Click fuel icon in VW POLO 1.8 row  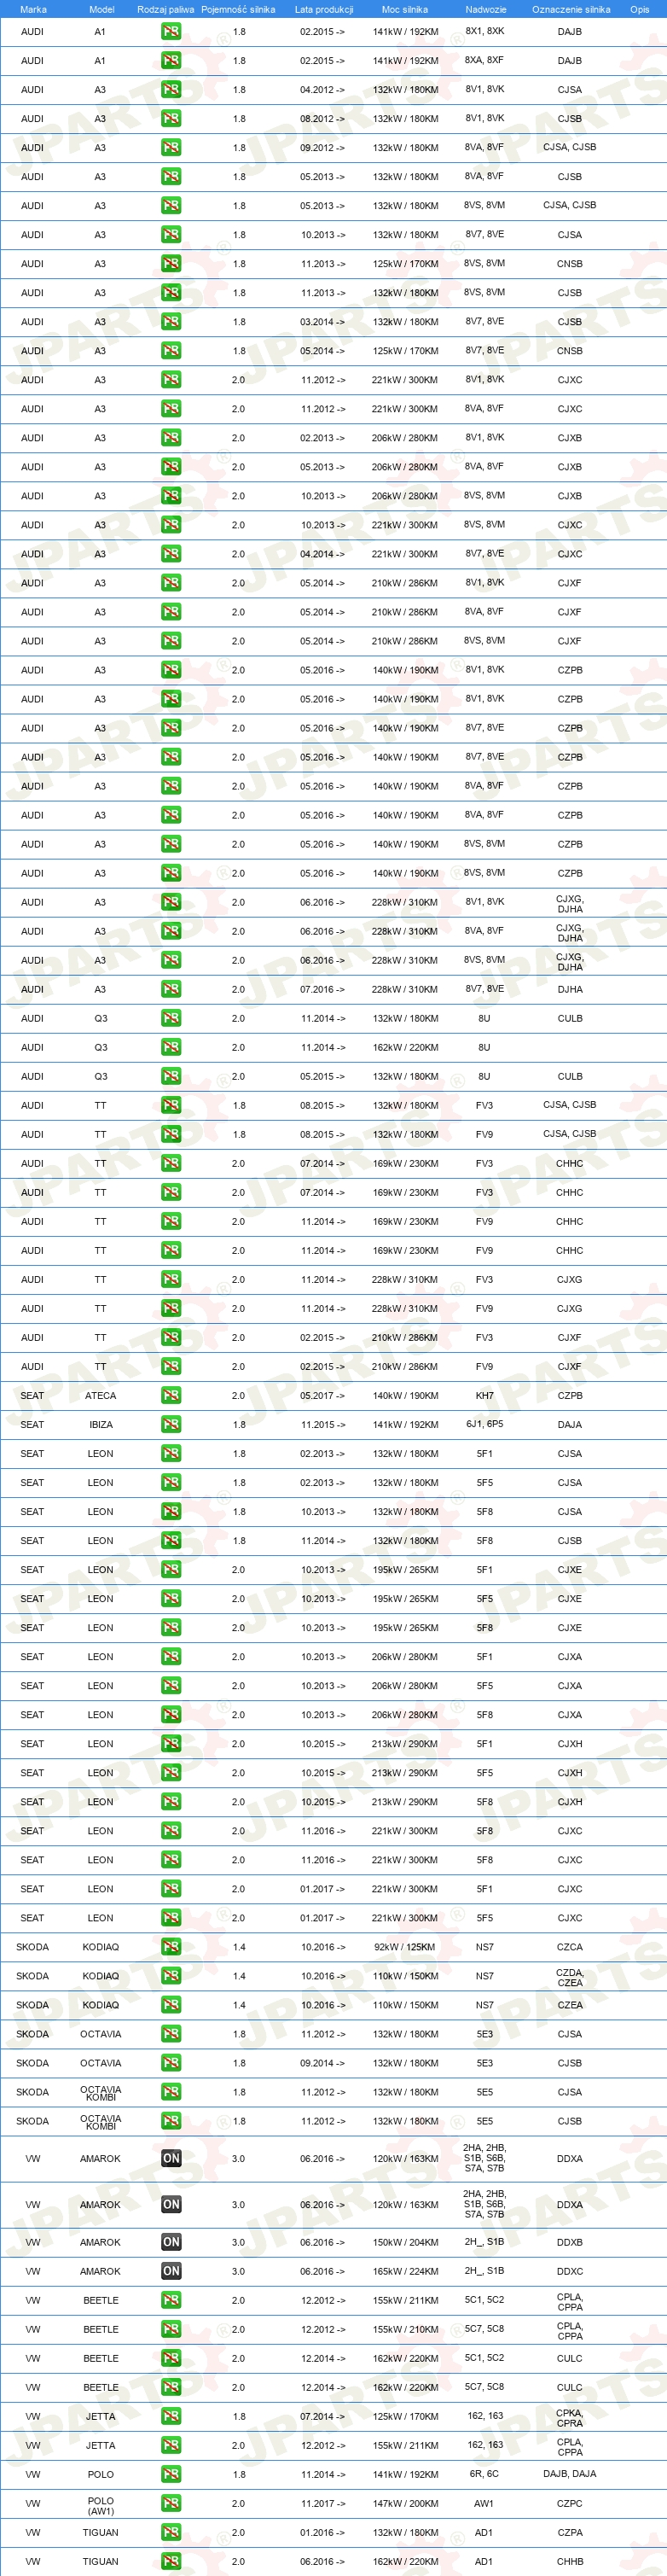pyautogui.click(x=171, y=2474)
